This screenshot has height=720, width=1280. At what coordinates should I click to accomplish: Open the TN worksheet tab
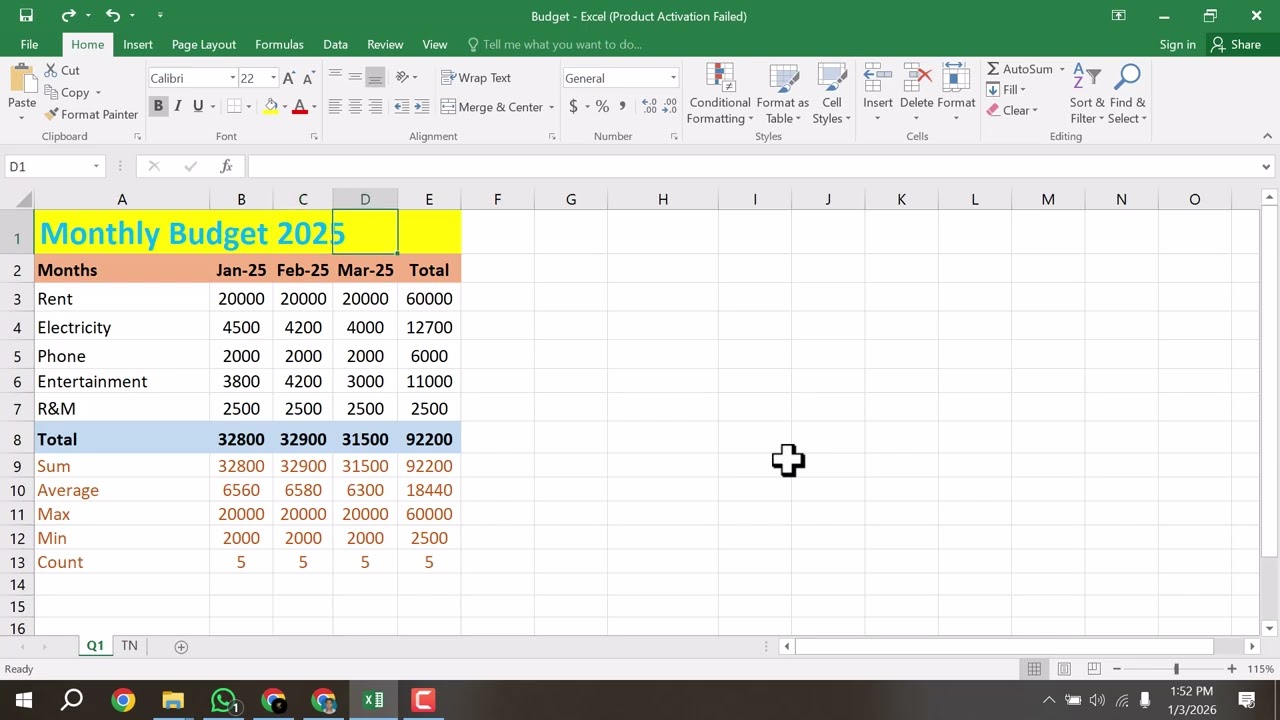coord(129,646)
